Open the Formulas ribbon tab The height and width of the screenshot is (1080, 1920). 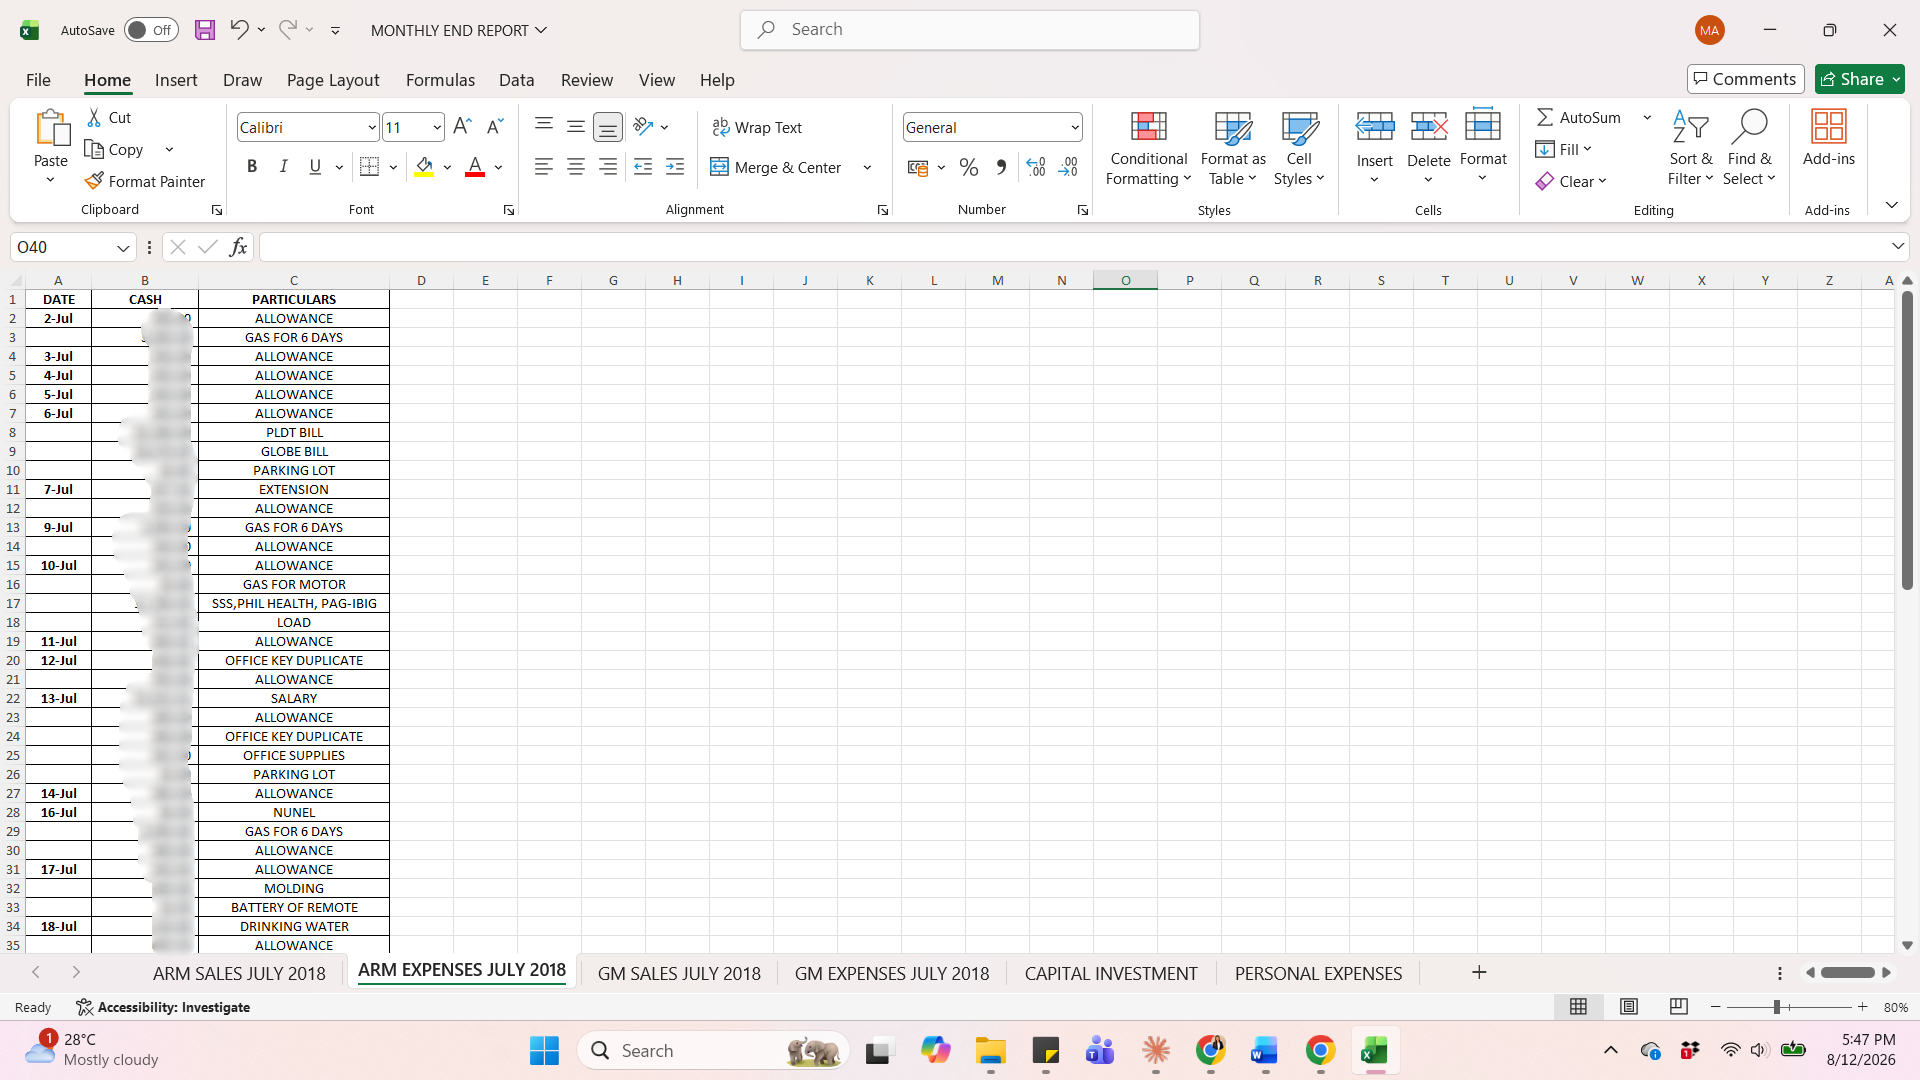coord(440,80)
